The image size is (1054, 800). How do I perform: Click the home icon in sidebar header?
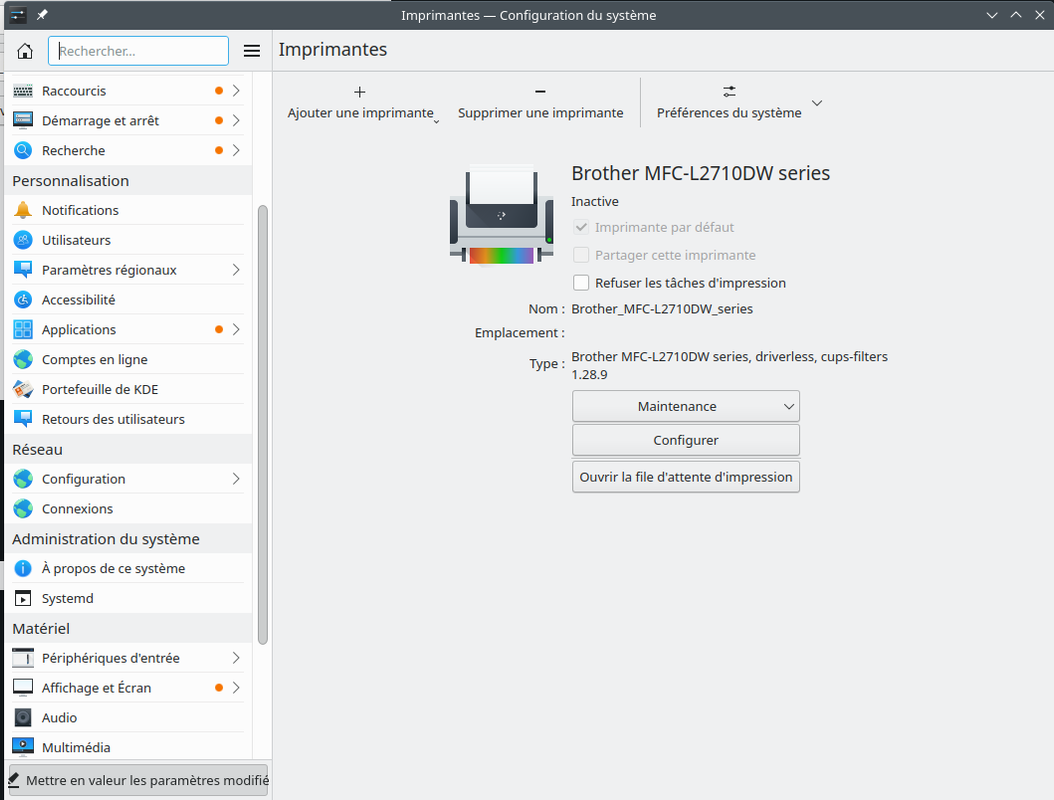pos(25,51)
